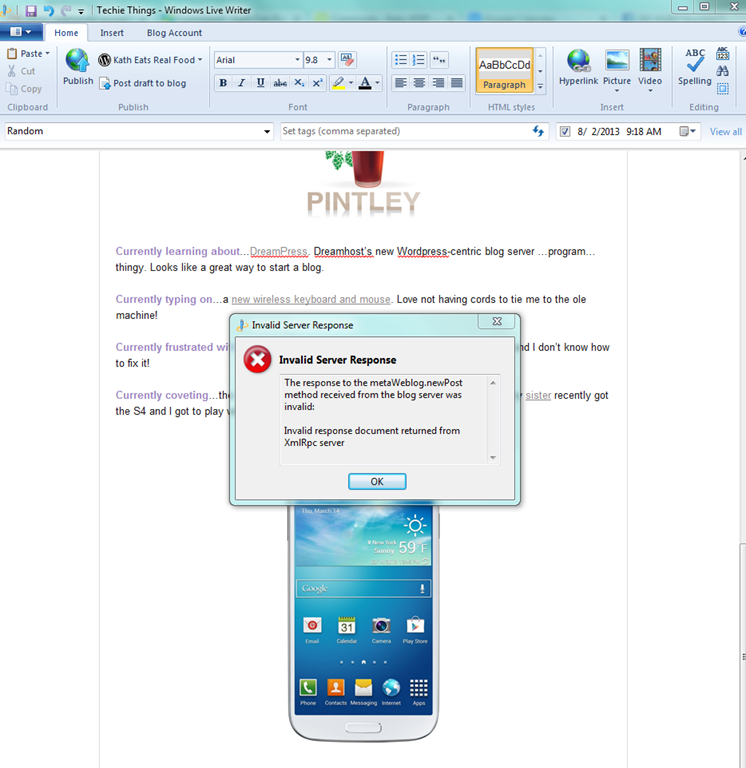
Task: Expand the Random category dropdown
Action: [267, 132]
